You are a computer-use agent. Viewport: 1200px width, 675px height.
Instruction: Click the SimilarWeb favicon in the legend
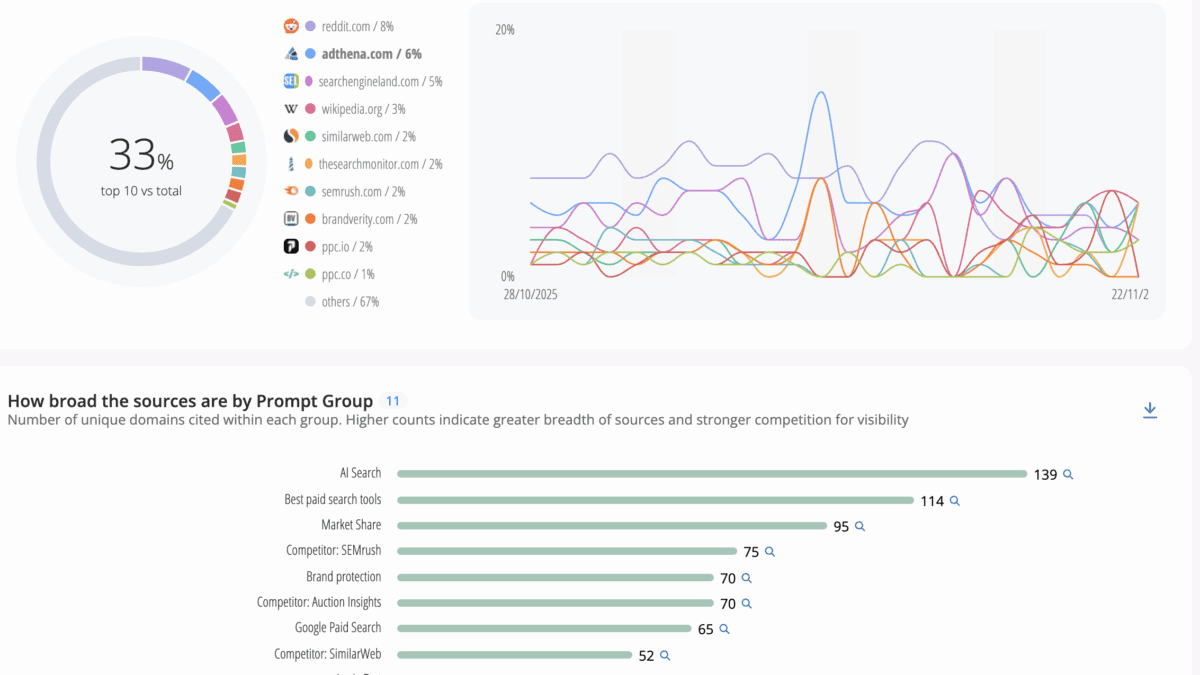click(290, 136)
